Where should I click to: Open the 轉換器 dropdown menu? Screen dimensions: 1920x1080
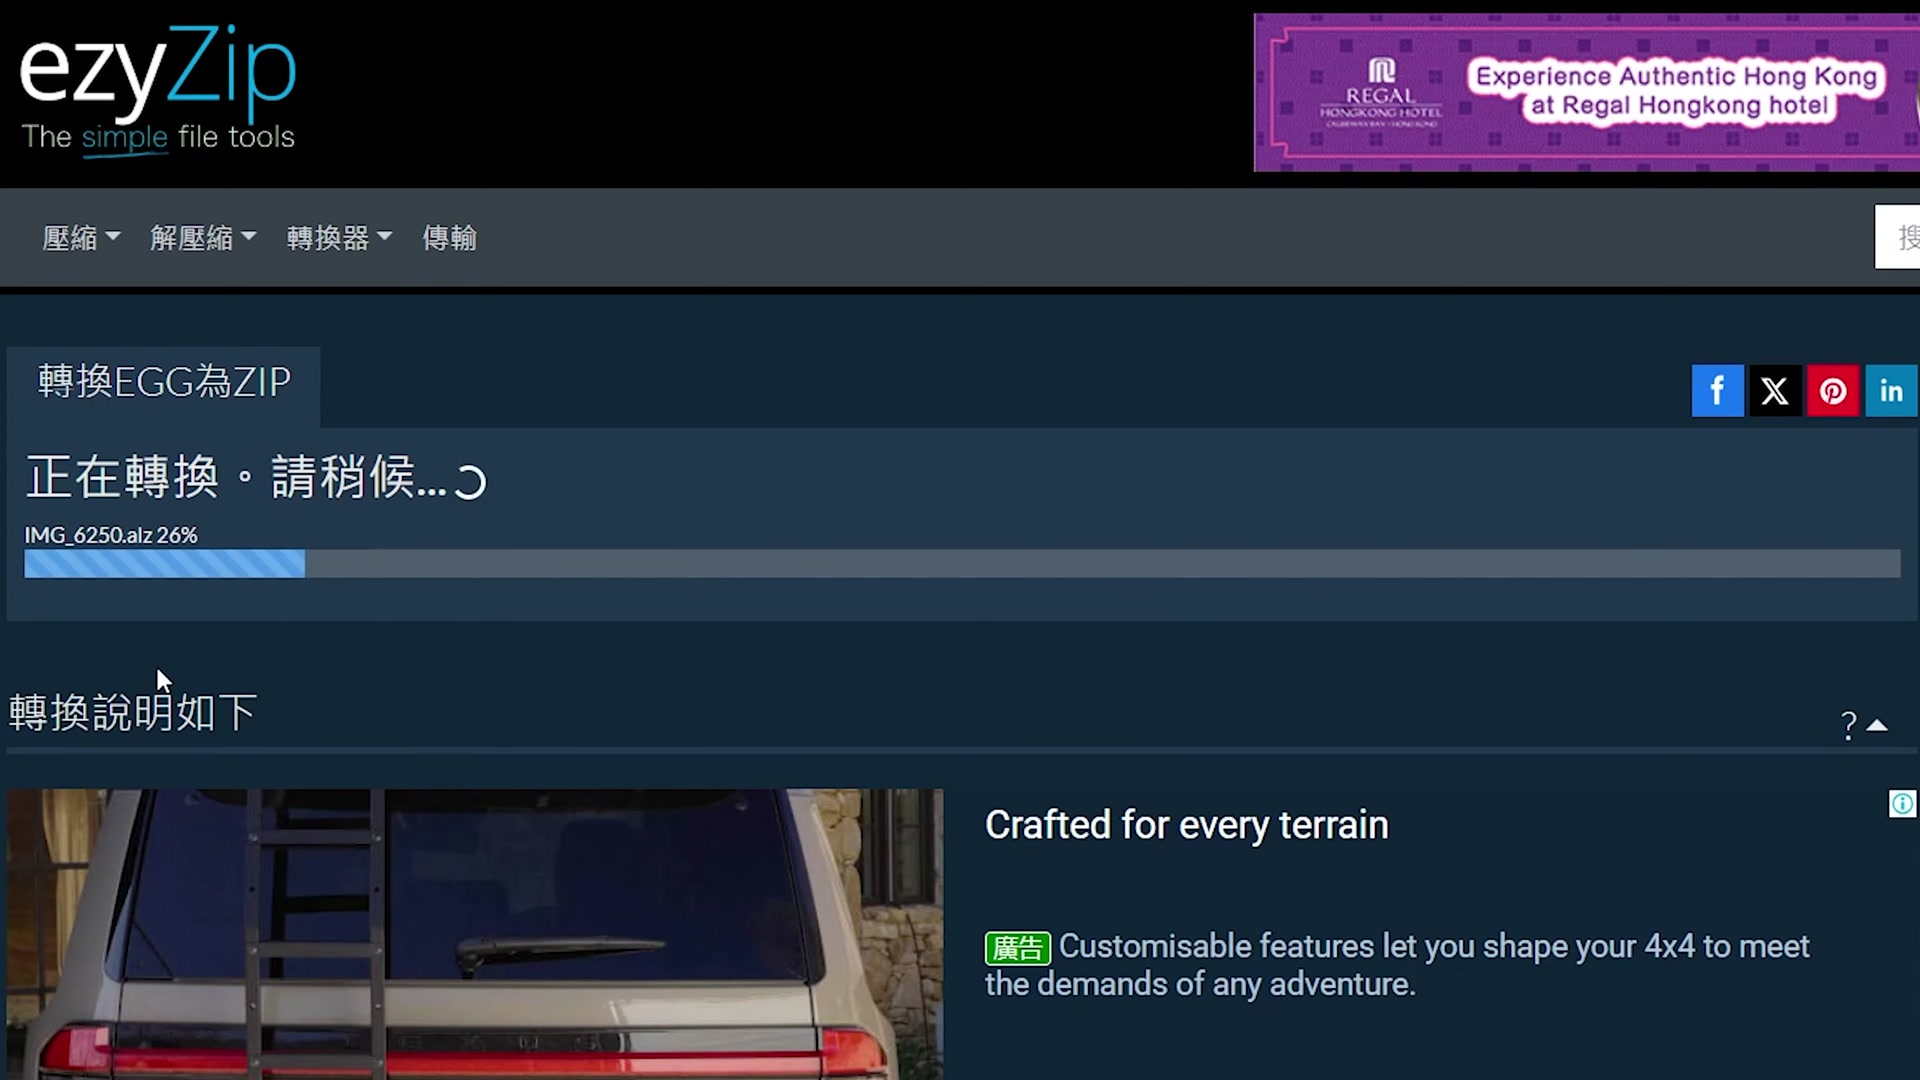tap(338, 238)
